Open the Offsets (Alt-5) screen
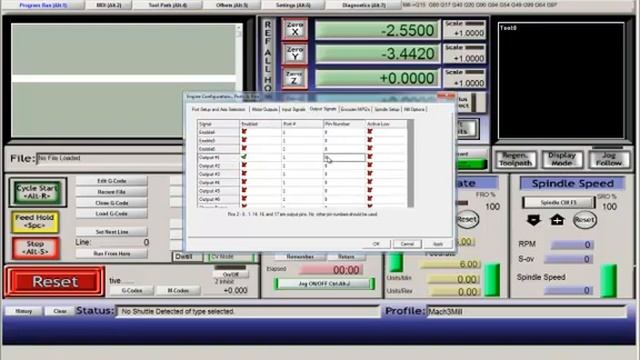Image resolution: width=640 pixels, height=360 pixels. coord(232,5)
